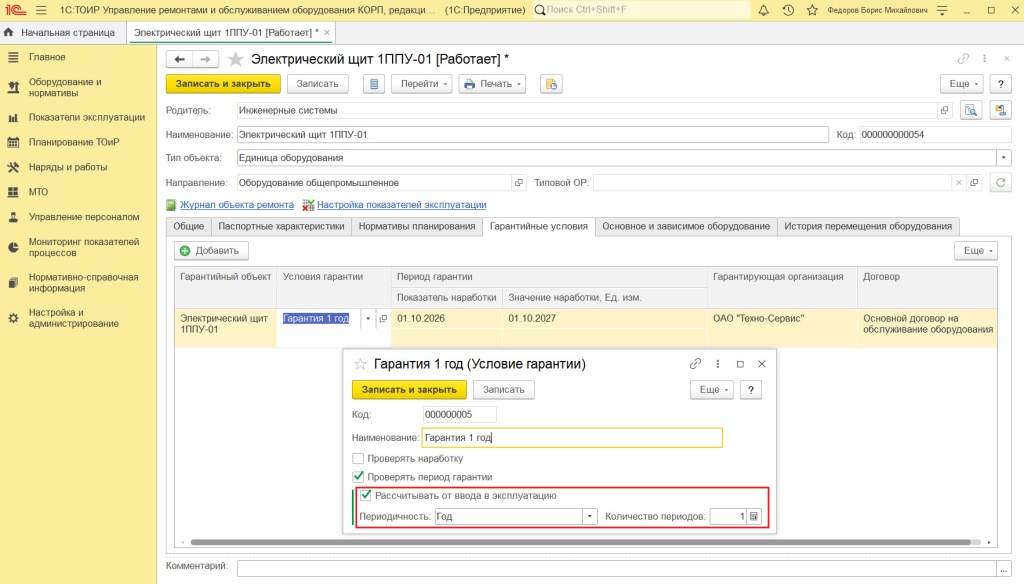Add equipment form to favorites star

point(235,59)
